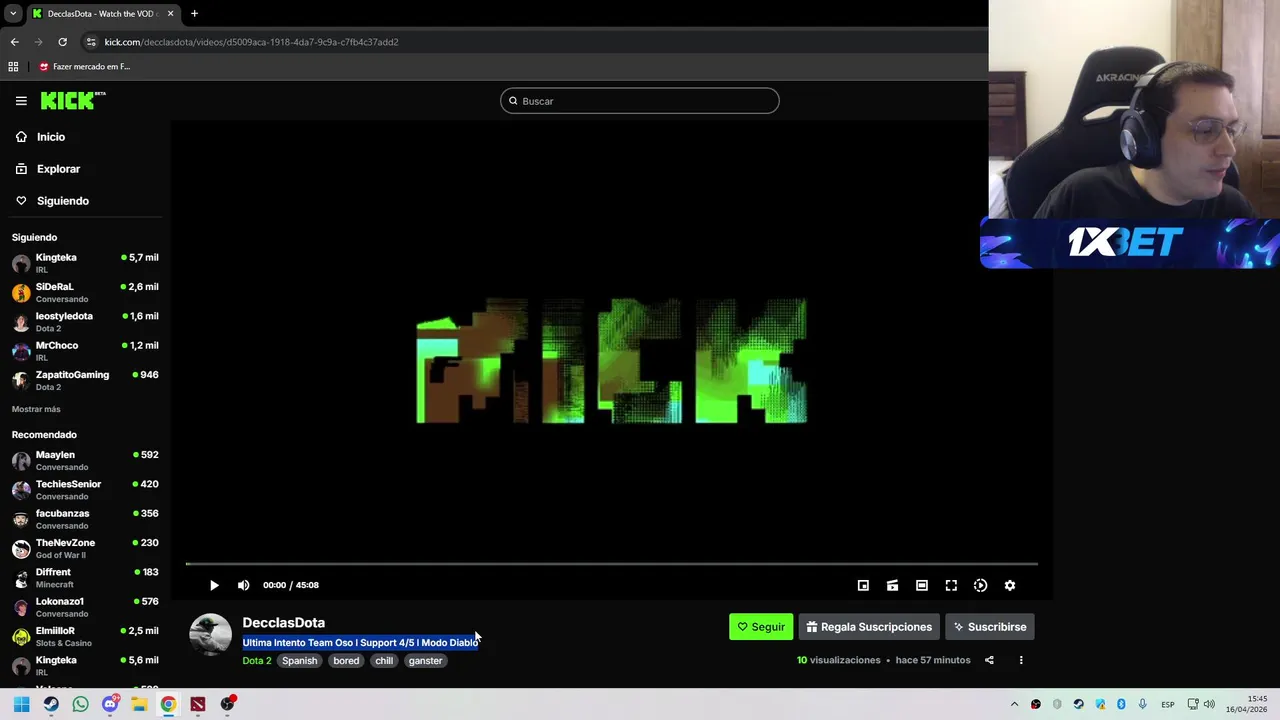
Task: Open Dota 2 from the taskbar
Action: (198, 704)
